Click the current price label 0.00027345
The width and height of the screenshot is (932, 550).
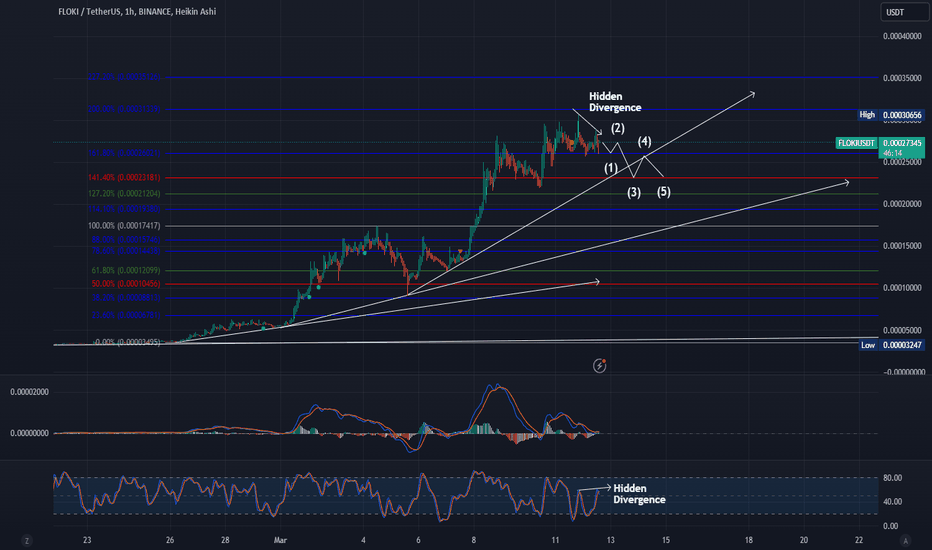[x=902, y=143]
